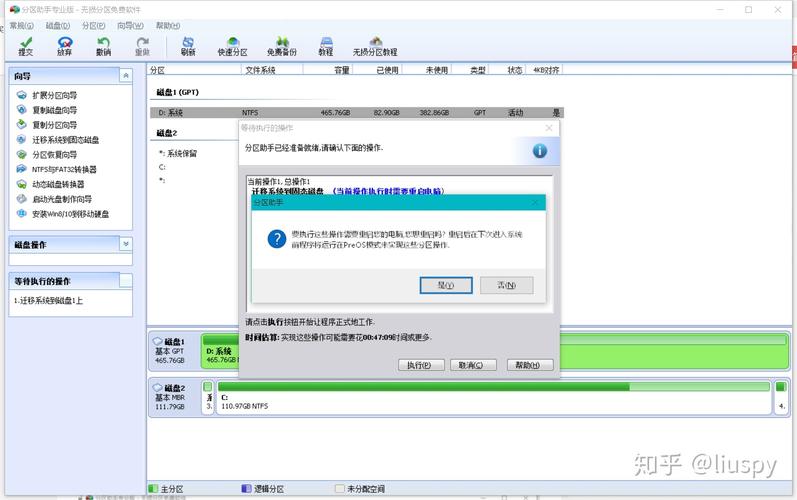This screenshot has height=500, width=797.
Task: Select 磁盘1 disk icon in disk map
Action: [x=158, y=341]
